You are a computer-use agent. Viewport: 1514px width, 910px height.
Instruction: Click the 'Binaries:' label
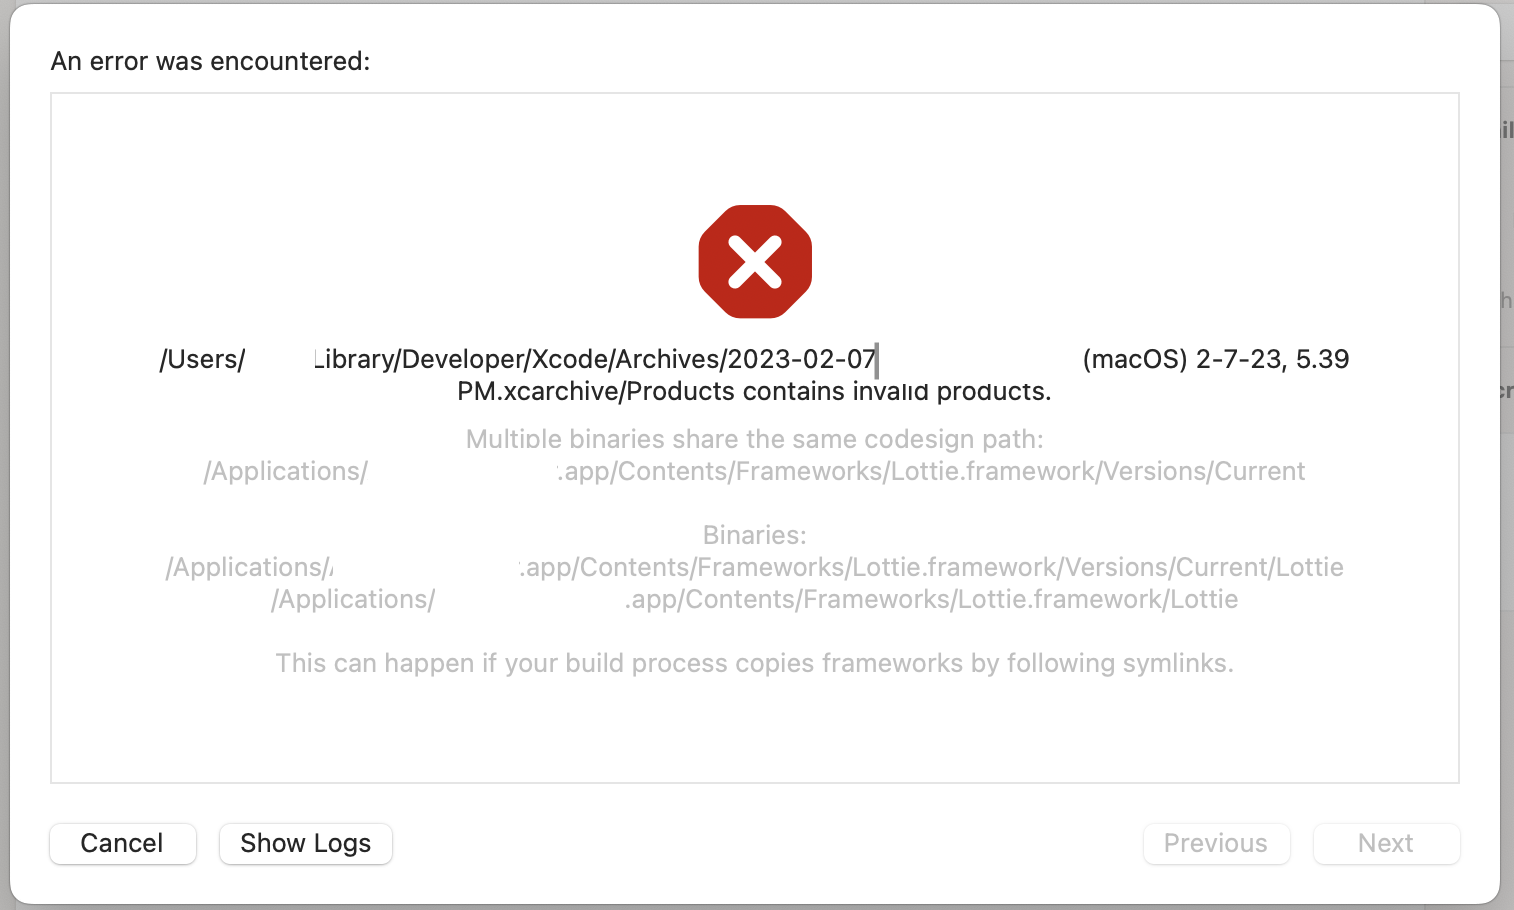pos(755,534)
